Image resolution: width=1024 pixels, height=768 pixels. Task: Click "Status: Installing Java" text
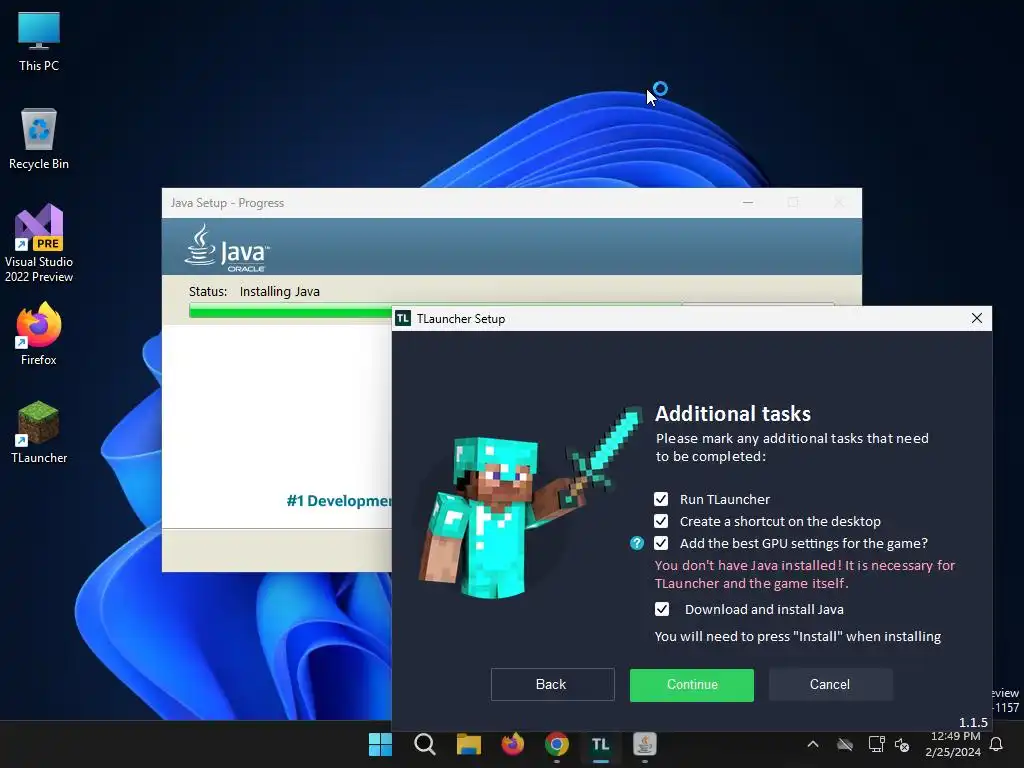tap(254, 292)
